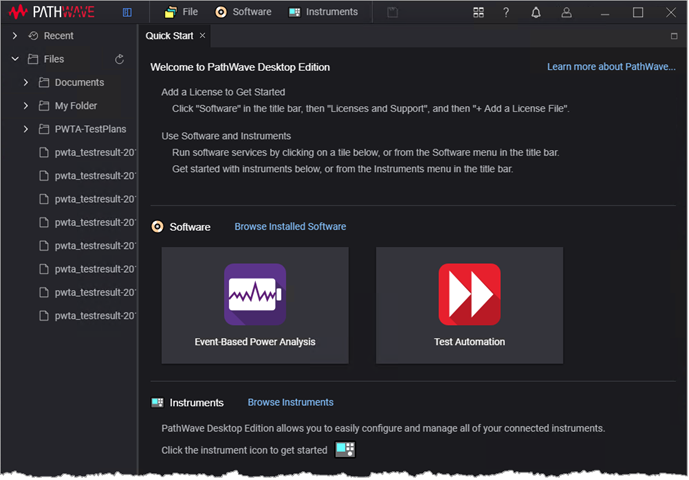This screenshot has height=480, width=689.
Task: Refresh the Files list
Action: [120, 59]
